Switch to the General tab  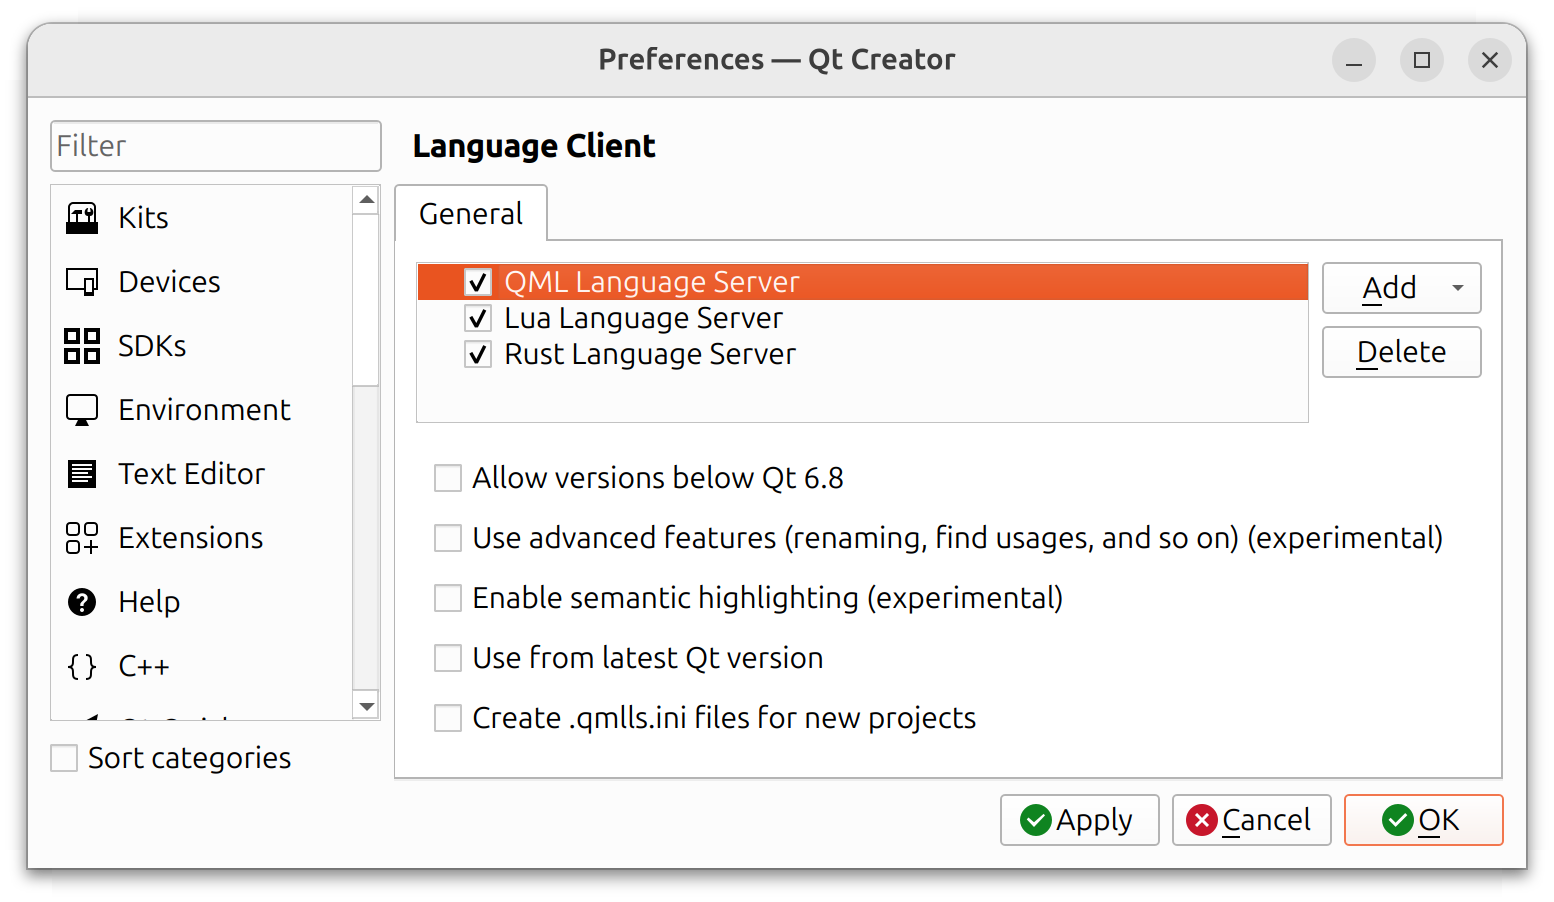click(x=471, y=213)
